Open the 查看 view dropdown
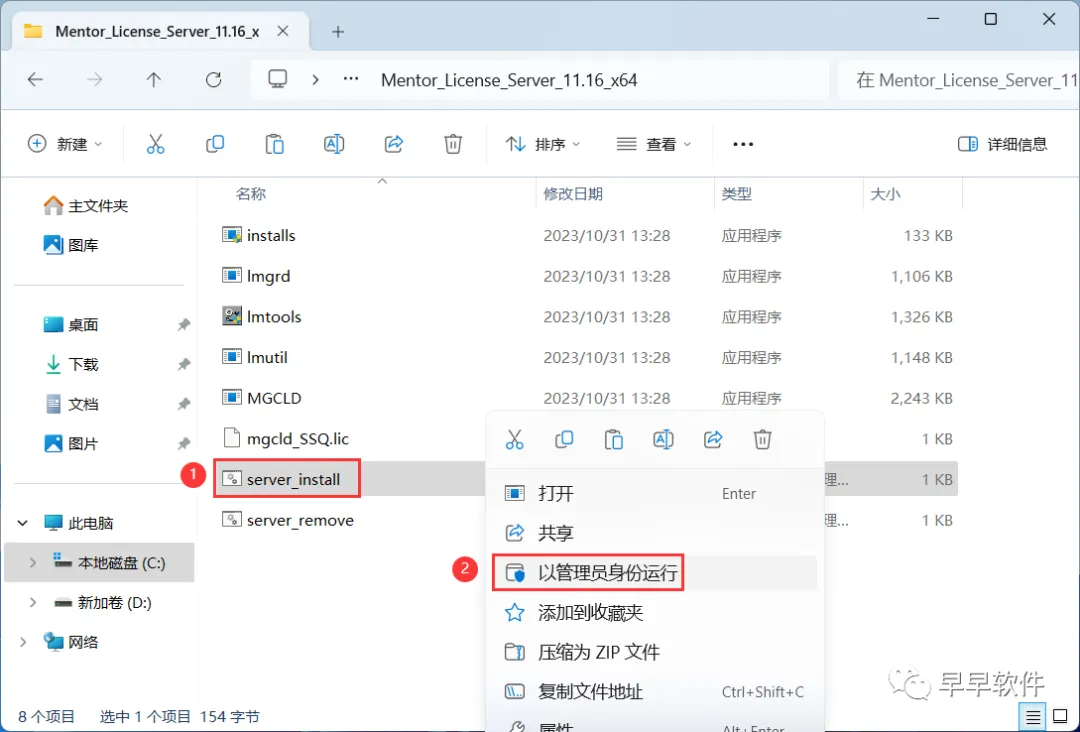 coord(654,144)
